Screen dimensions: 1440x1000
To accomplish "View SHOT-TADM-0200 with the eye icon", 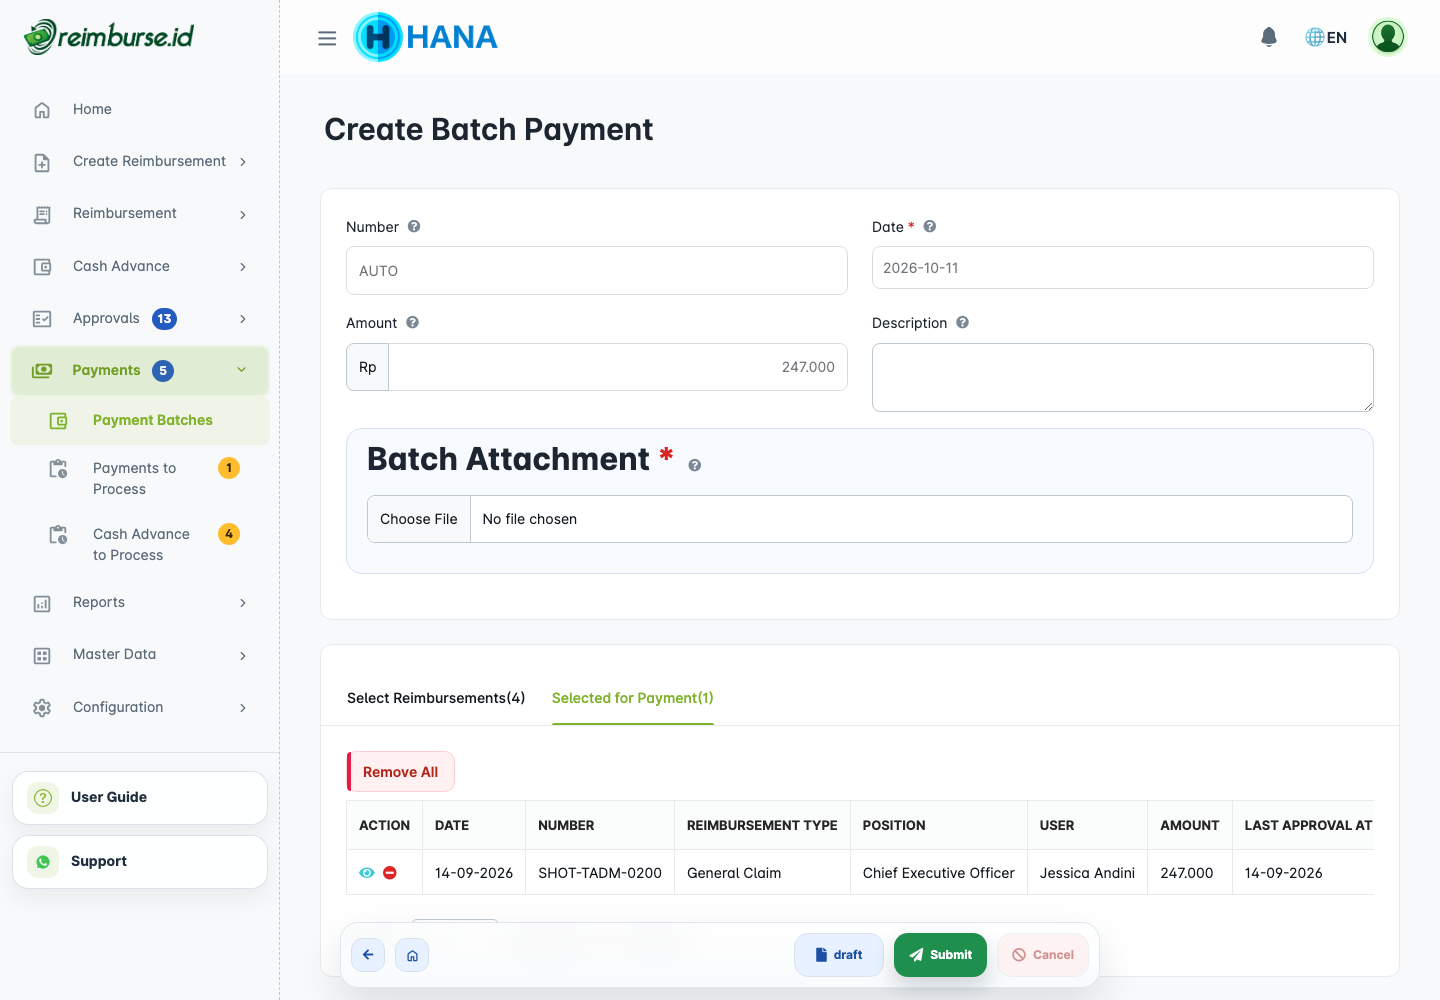I will (367, 873).
